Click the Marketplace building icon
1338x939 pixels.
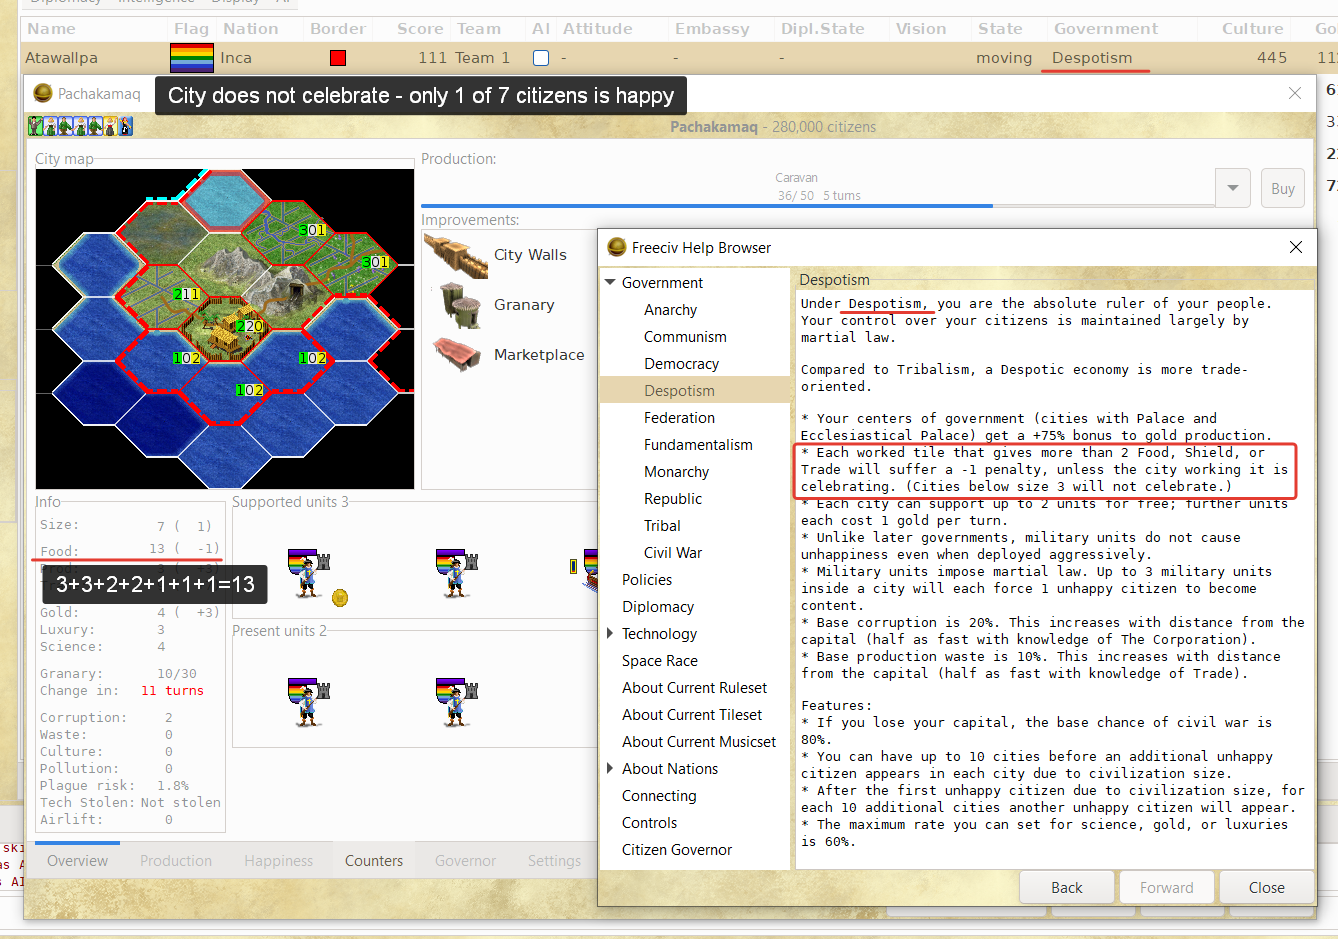tap(458, 354)
